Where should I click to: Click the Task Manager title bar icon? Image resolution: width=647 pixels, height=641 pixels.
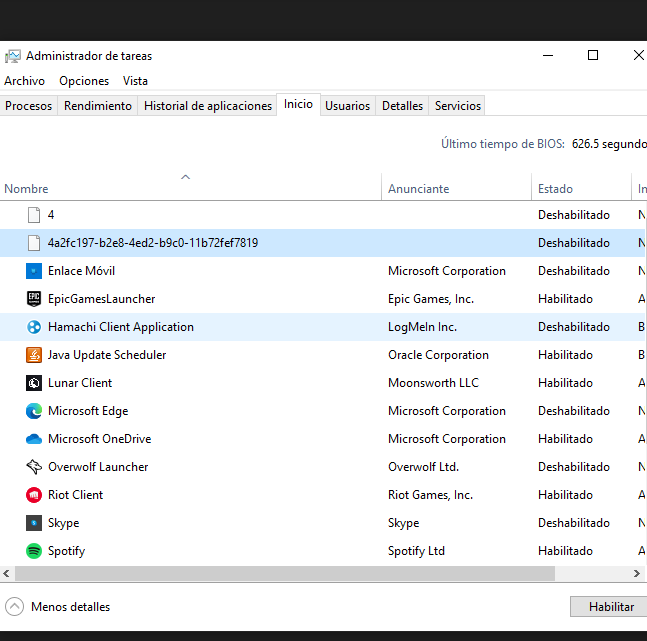click(x=12, y=56)
